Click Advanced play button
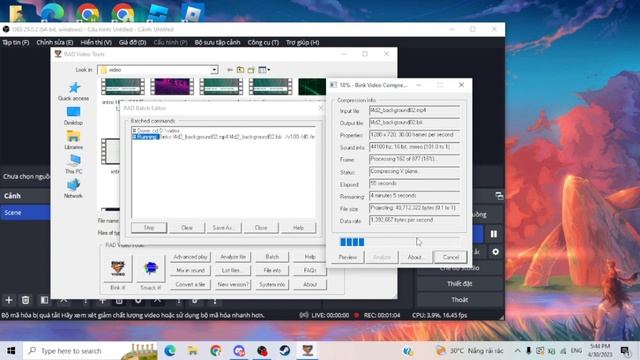 [191, 257]
